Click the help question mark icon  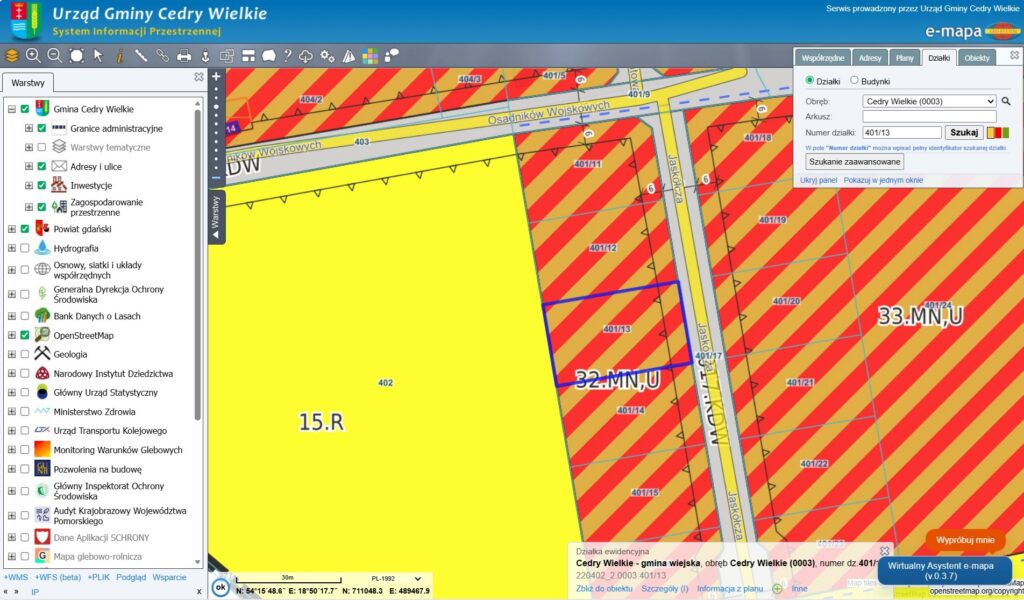289,57
